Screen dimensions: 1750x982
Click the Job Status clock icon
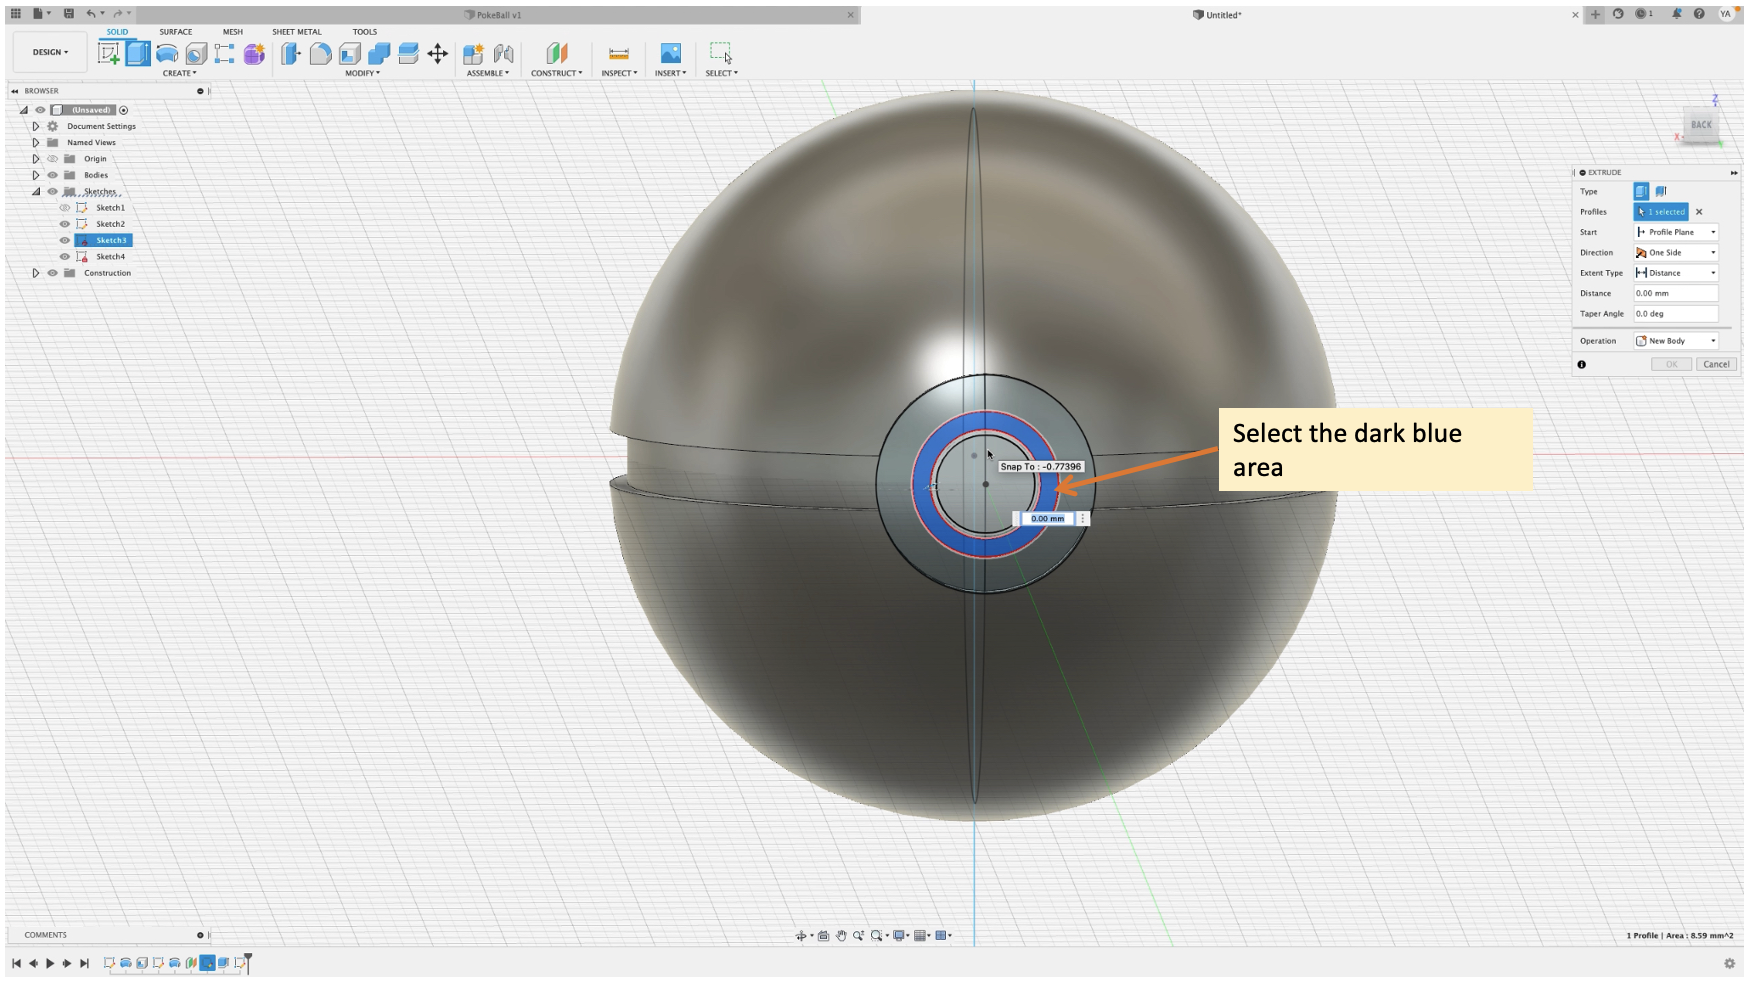[x=1641, y=14]
